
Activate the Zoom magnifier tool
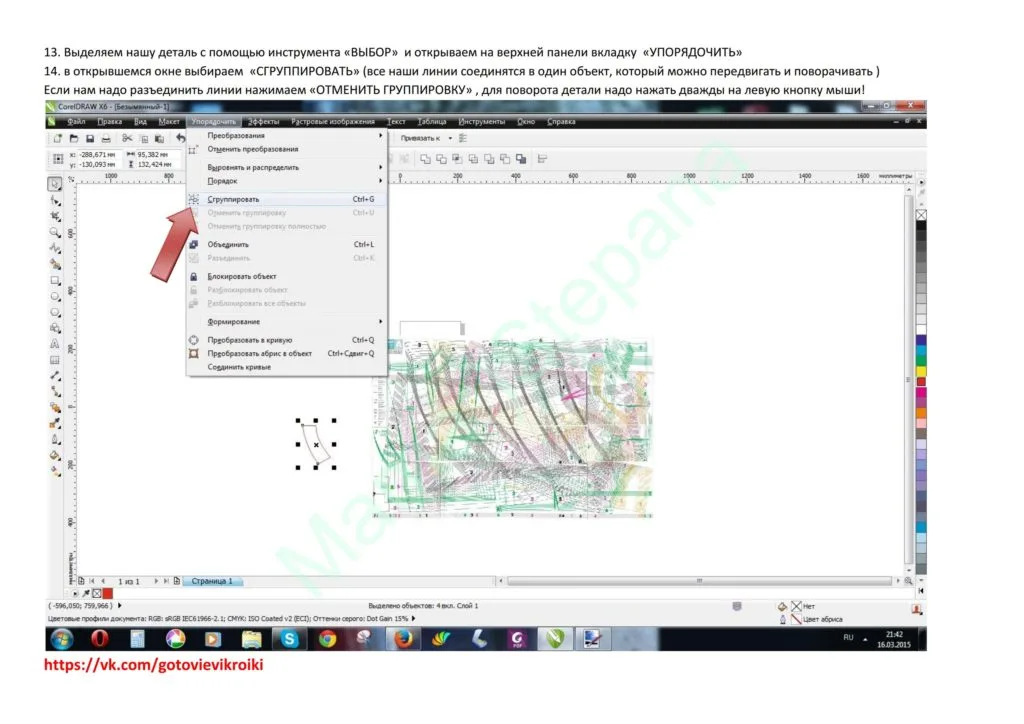coord(55,232)
